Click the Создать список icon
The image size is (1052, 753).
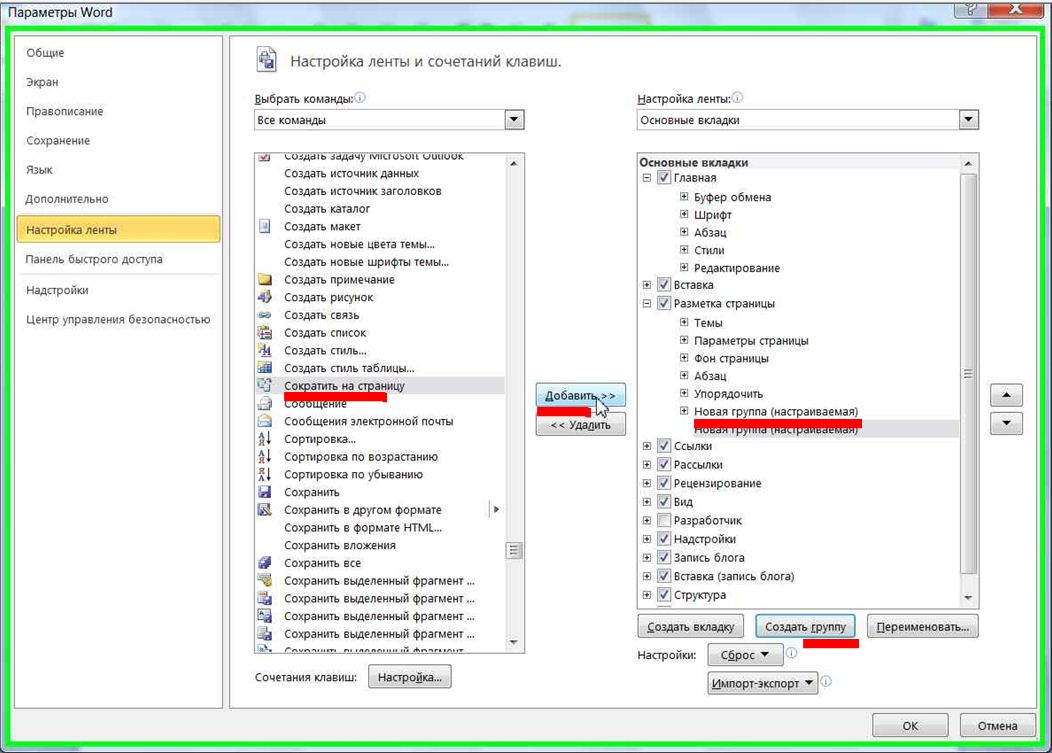click(x=264, y=332)
